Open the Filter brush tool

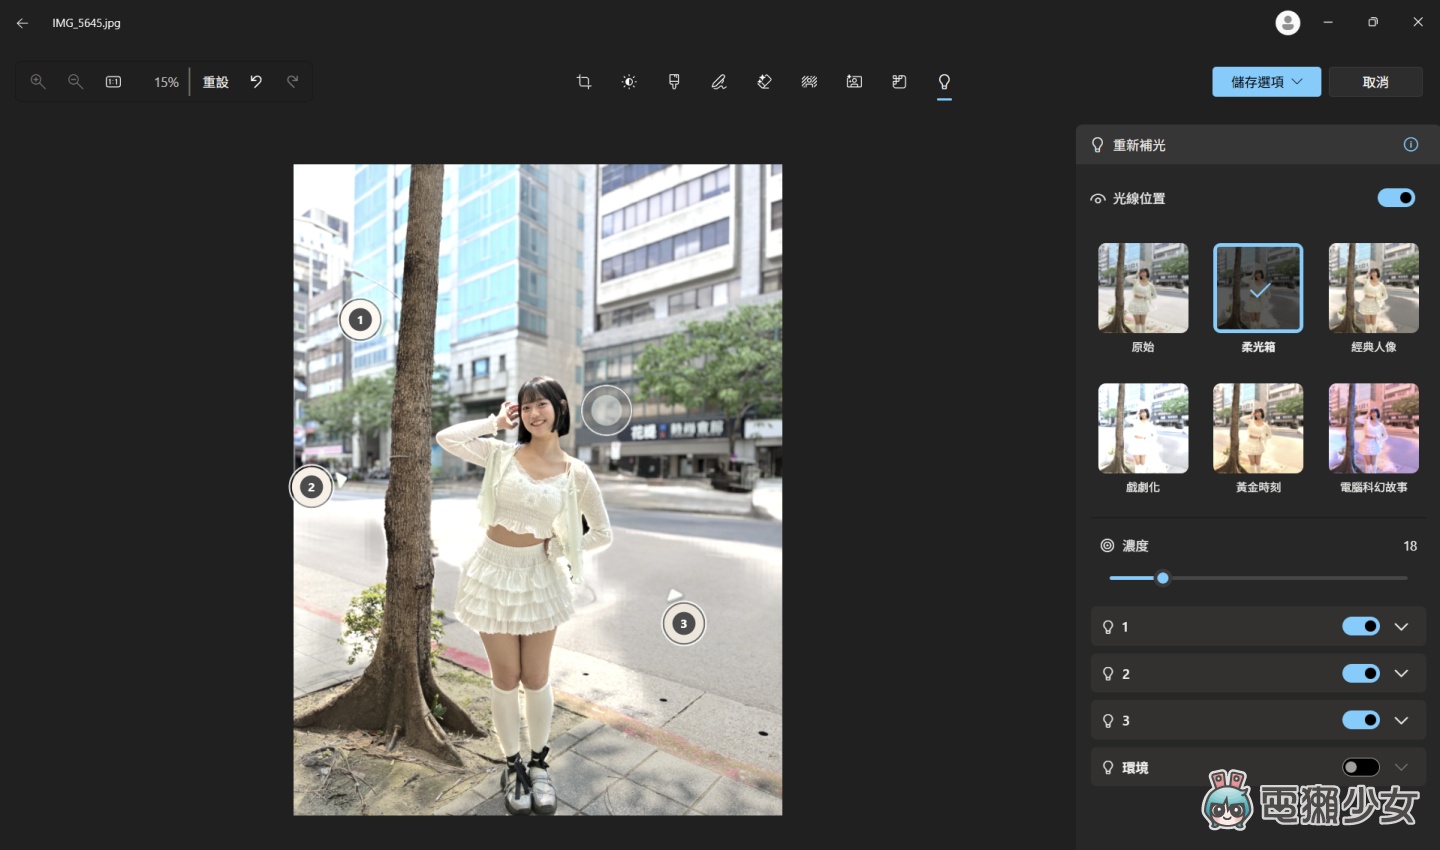click(674, 82)
